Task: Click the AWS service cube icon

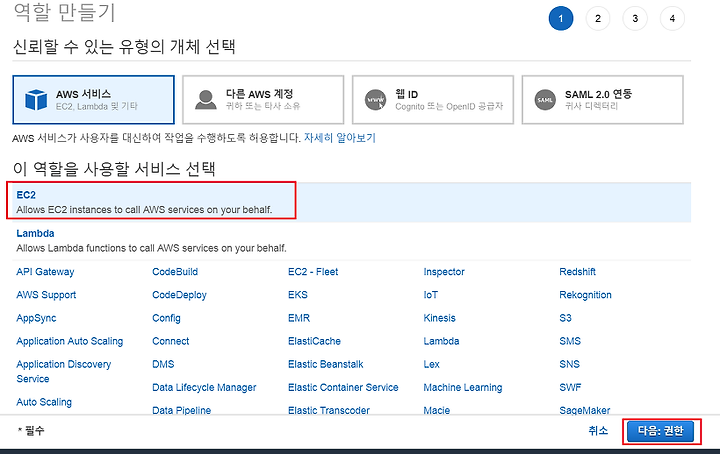Action: 36,100
